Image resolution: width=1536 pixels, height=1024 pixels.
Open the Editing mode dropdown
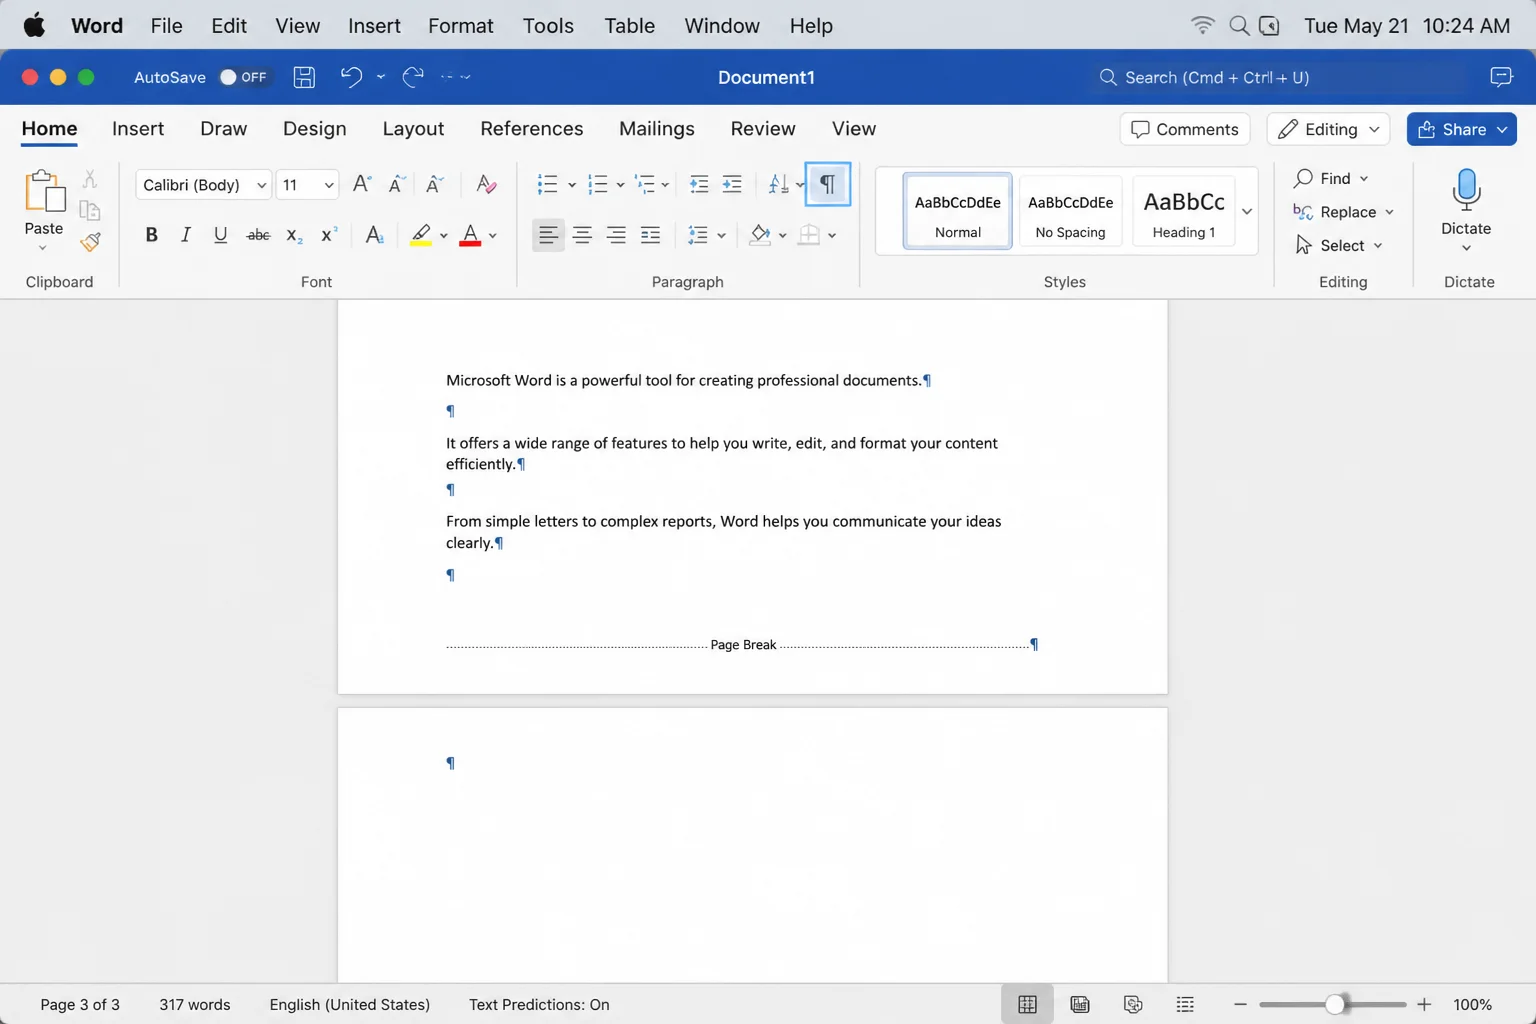click(x=1329, y=129)
